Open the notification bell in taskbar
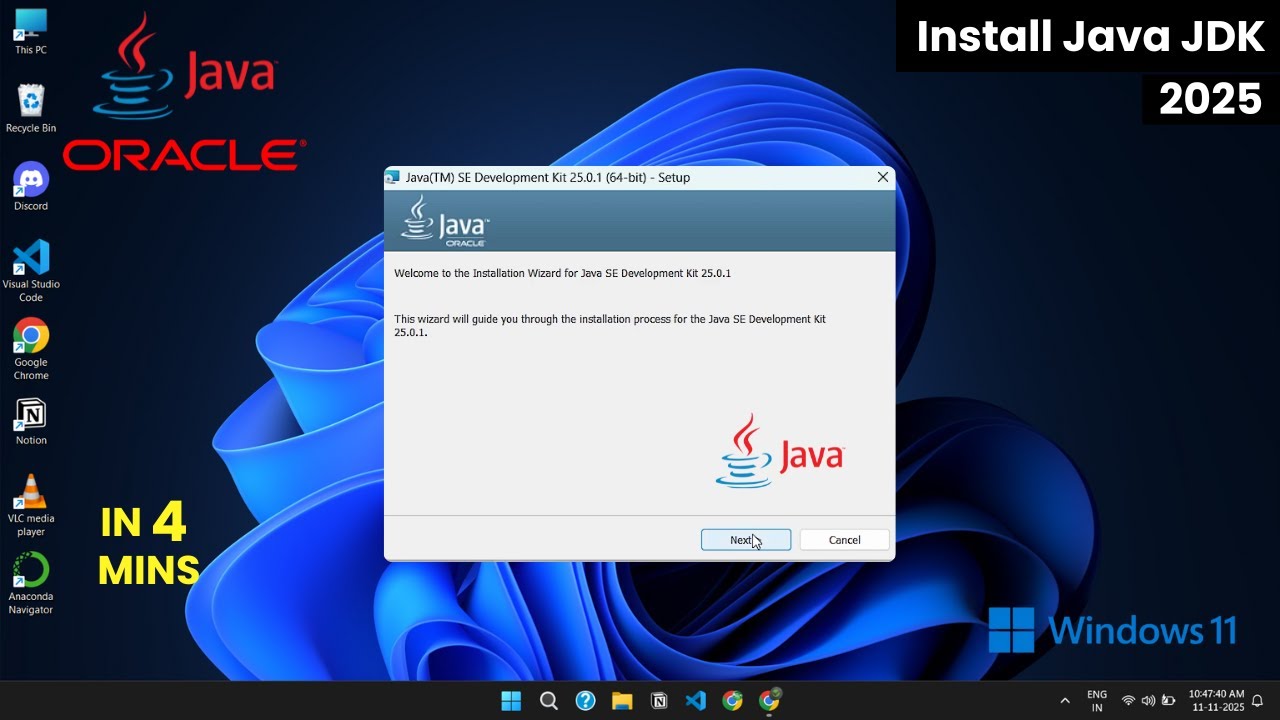1280x720 pixels. pyautogui.click(x=1258, y=701)
